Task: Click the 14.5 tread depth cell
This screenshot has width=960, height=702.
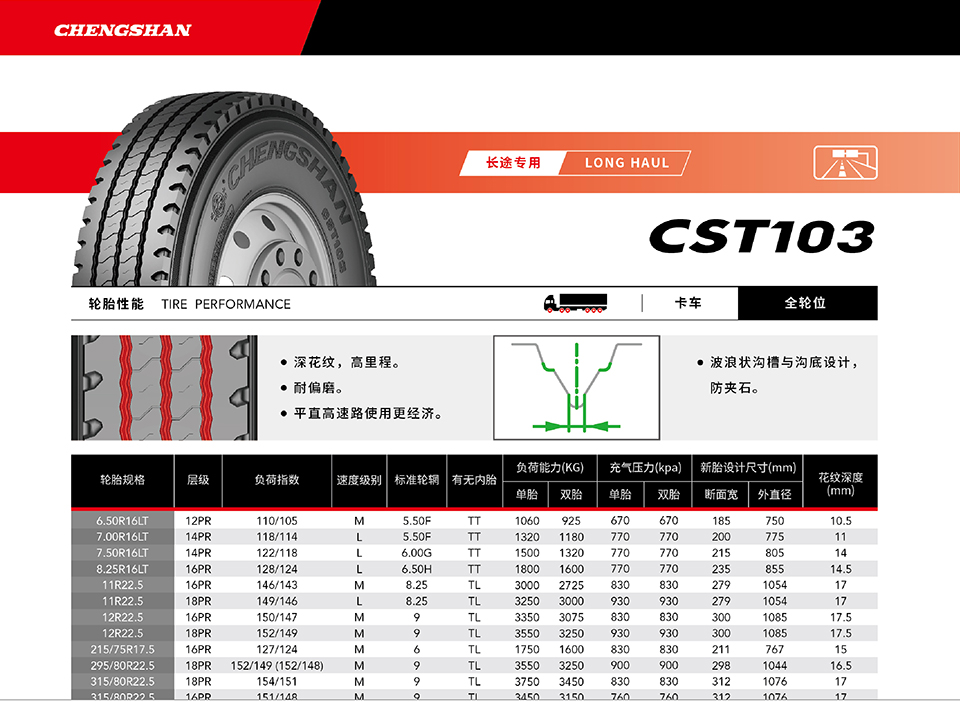Action: 841,569
